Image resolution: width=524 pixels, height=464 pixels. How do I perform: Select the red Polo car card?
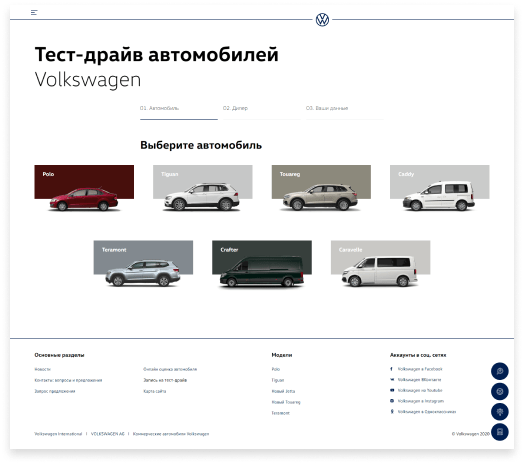[84, 188]
